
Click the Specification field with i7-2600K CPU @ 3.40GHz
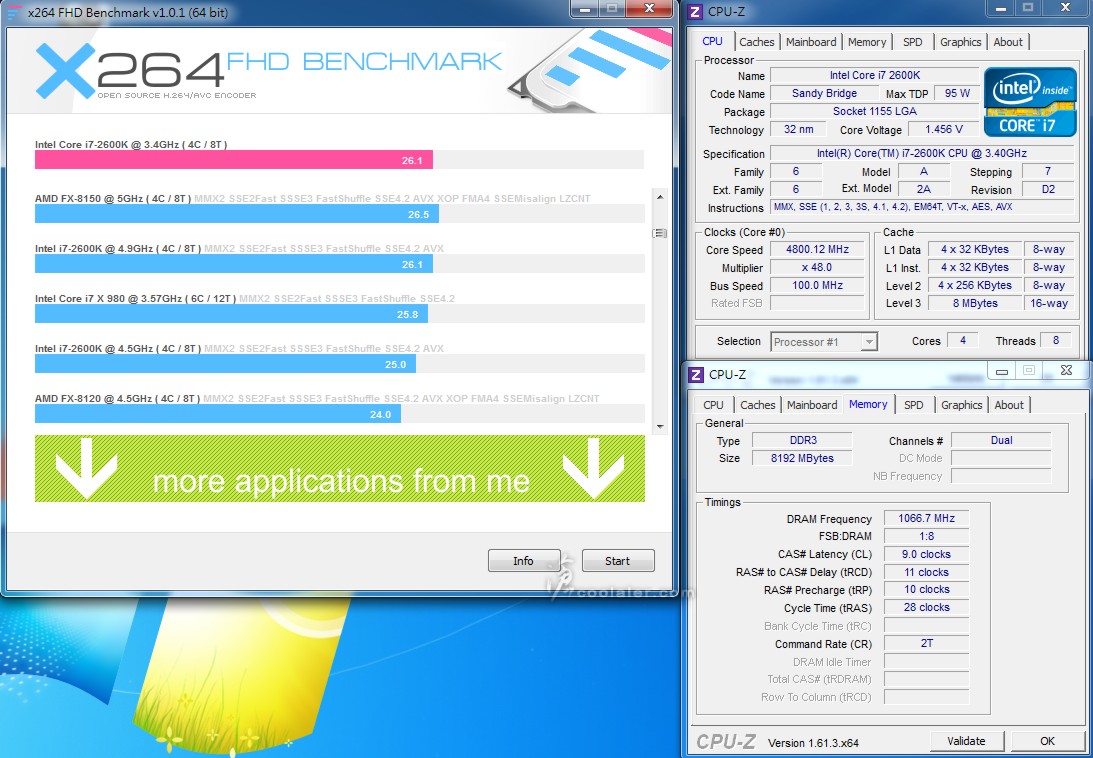[x=922, y=153]
